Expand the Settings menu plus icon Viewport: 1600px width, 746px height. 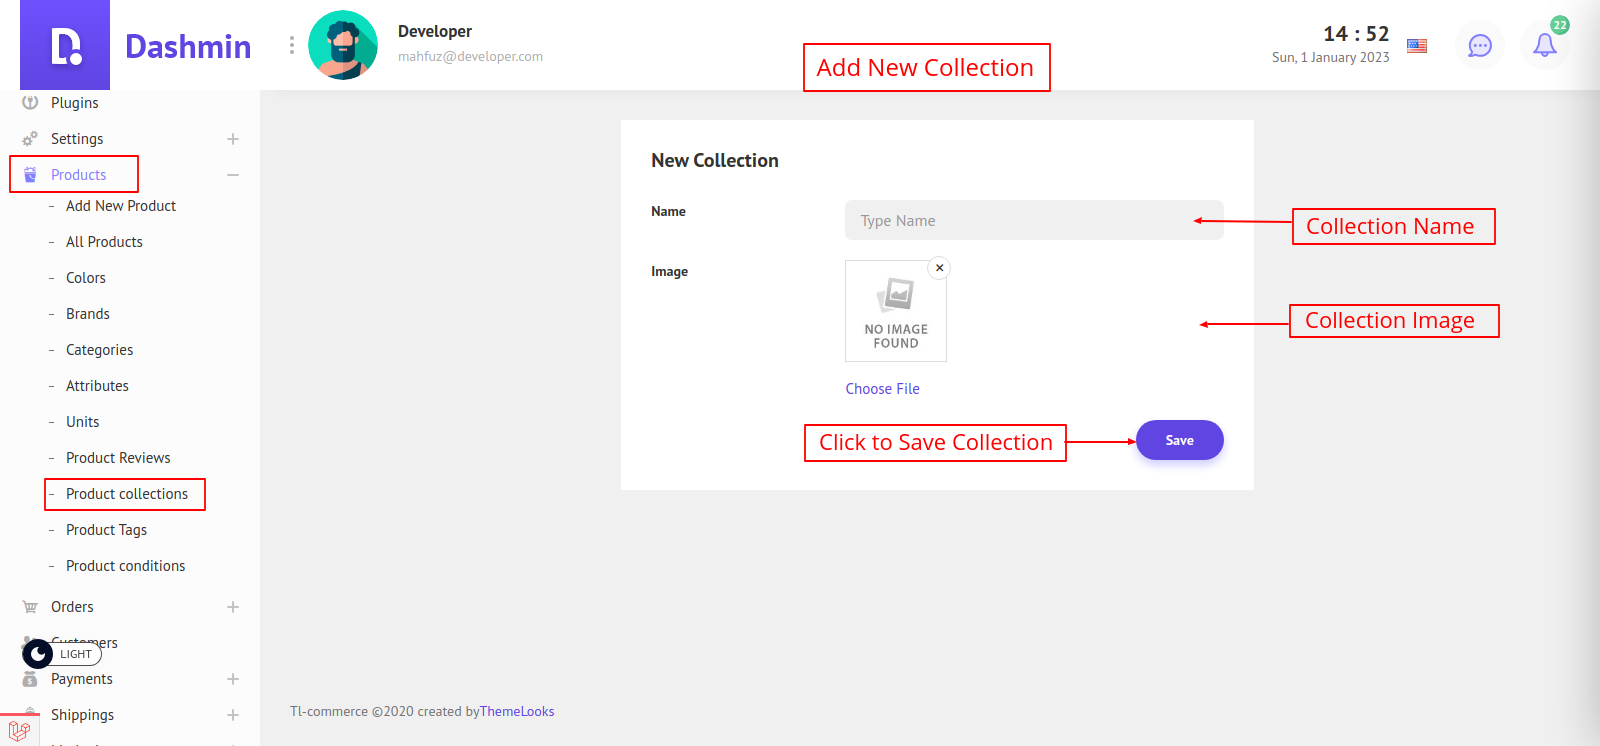click(x=233, y=139)
